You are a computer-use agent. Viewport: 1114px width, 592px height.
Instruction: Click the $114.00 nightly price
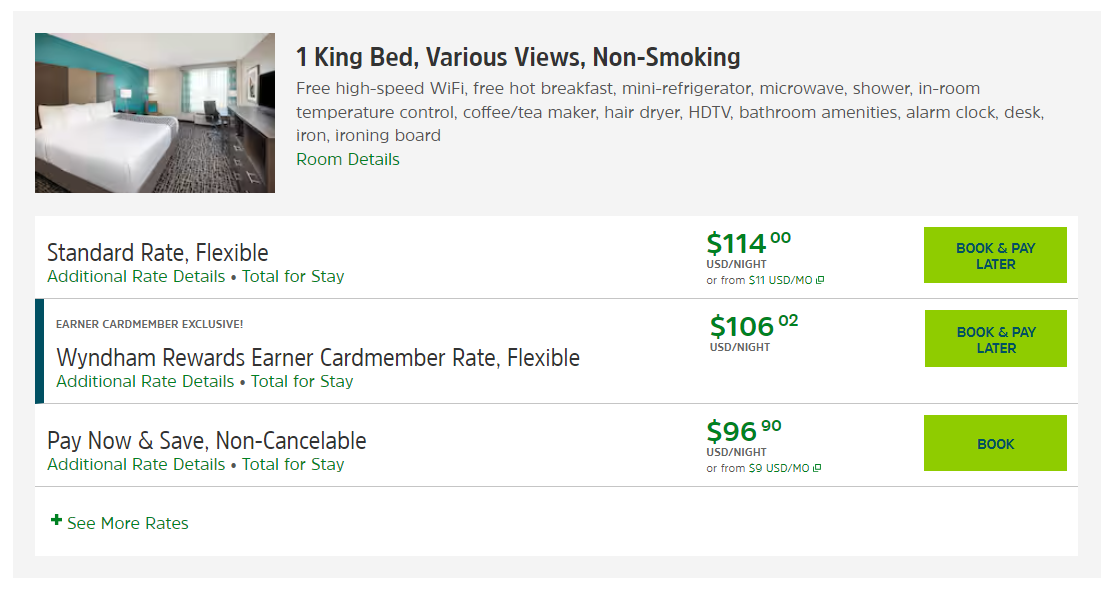click(748, 243)
